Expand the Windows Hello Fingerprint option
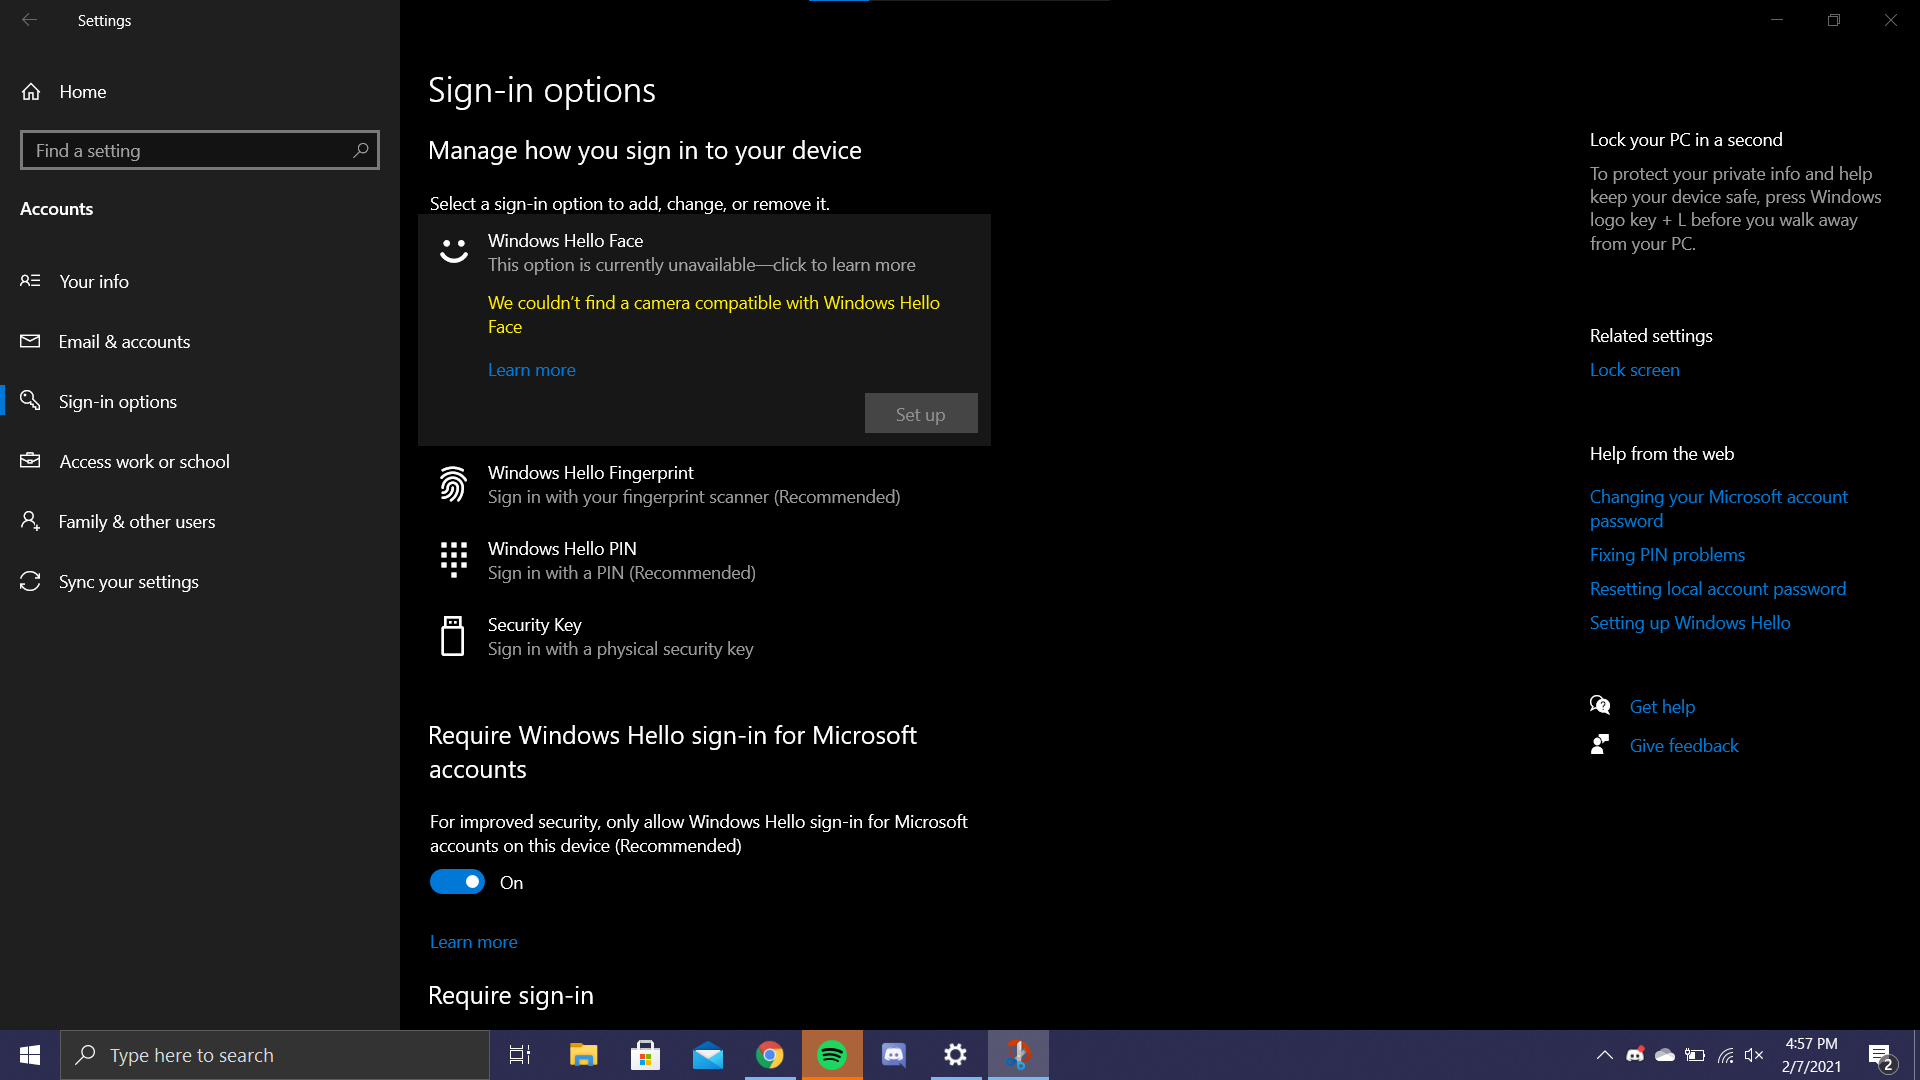Viewport: 1920px width, 1080px height. click(704, 484)
